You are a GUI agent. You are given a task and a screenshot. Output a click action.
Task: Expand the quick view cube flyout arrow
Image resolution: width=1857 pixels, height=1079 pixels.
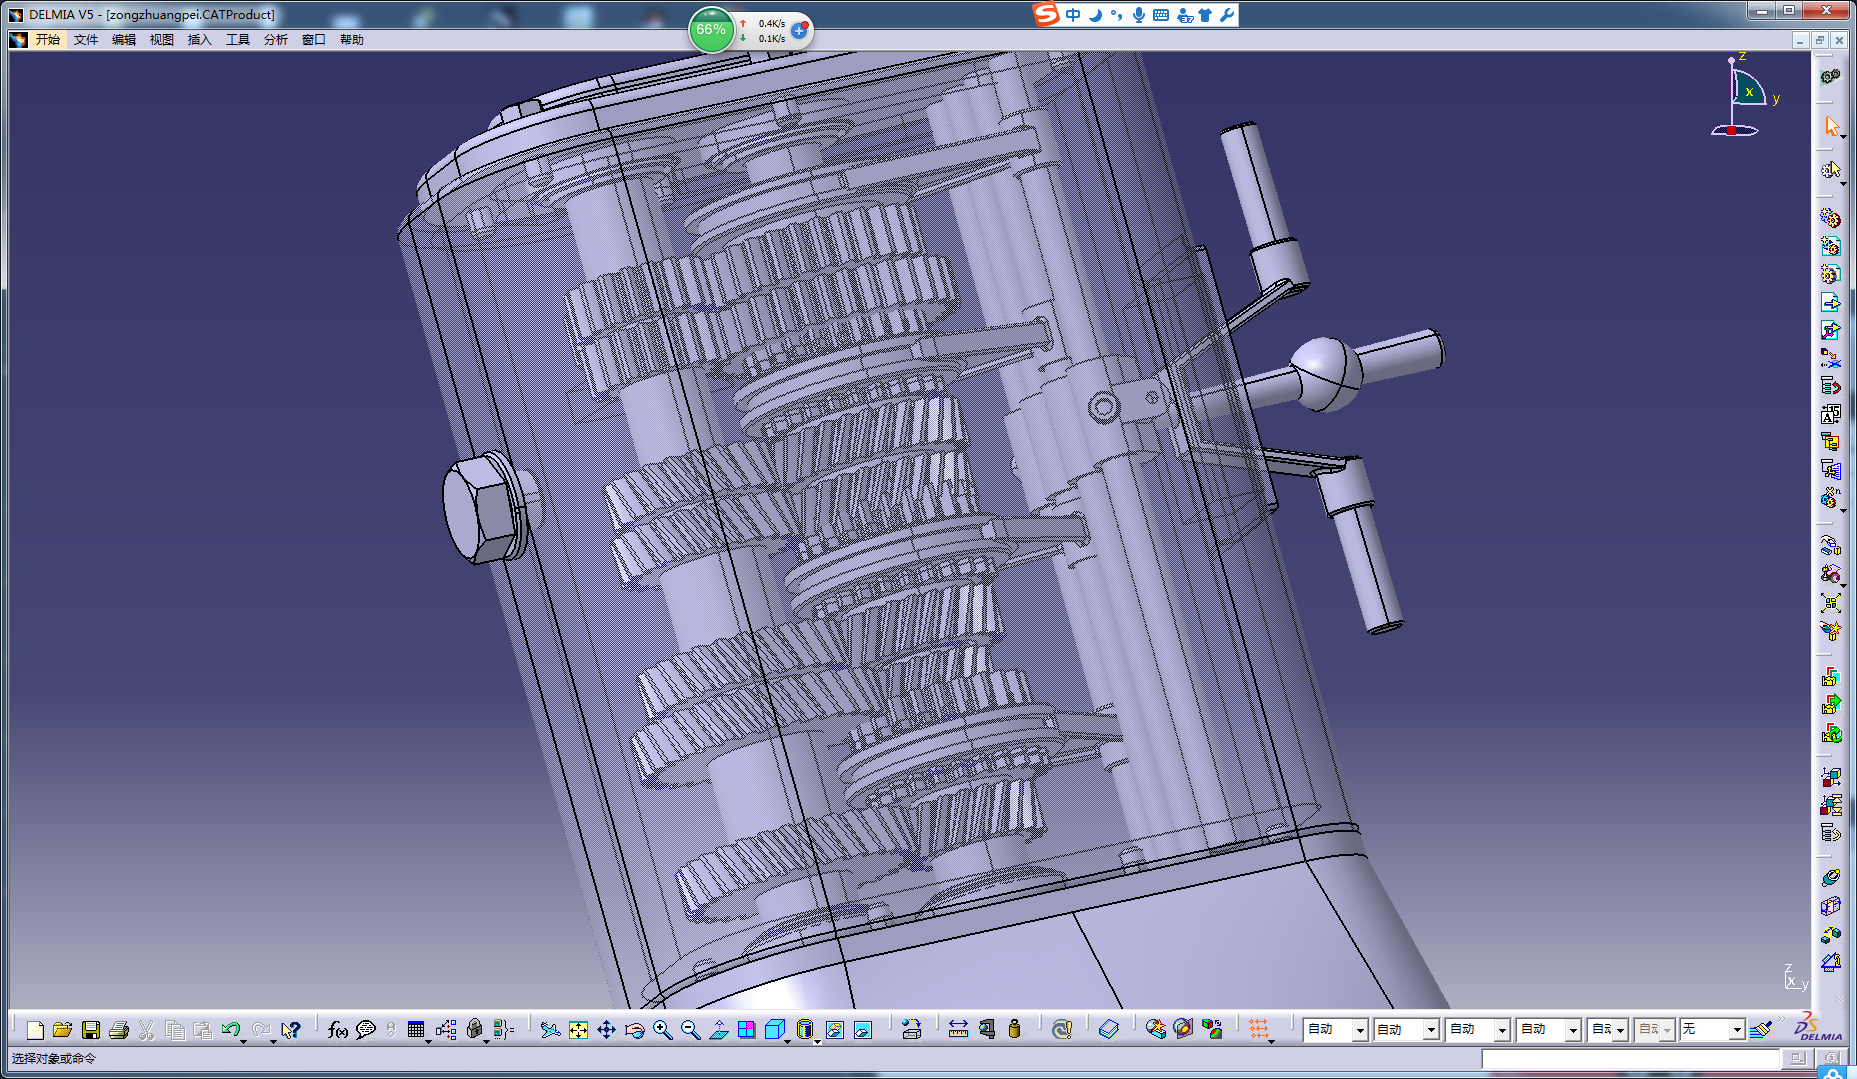click(x=788, y=1041)
